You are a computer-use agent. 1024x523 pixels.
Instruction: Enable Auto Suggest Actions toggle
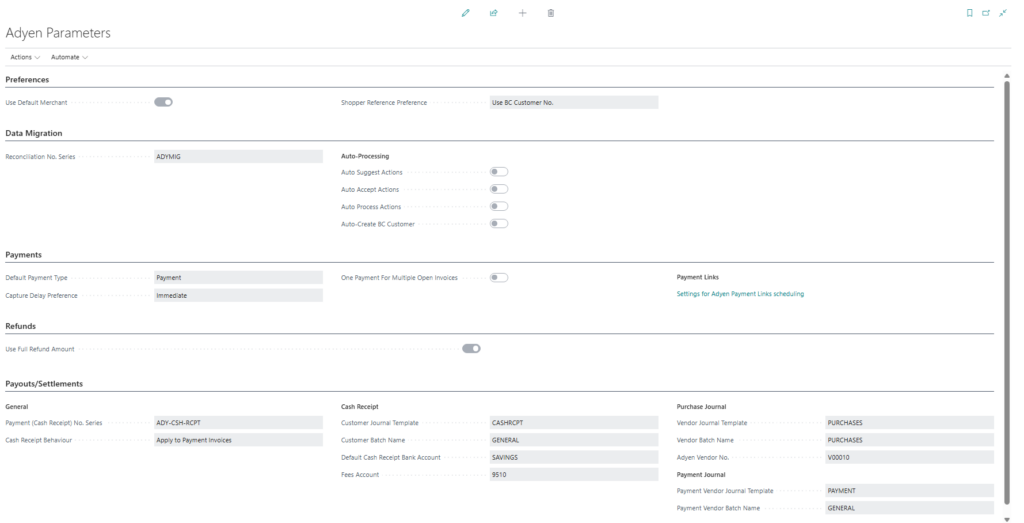[x=498, y=172]
